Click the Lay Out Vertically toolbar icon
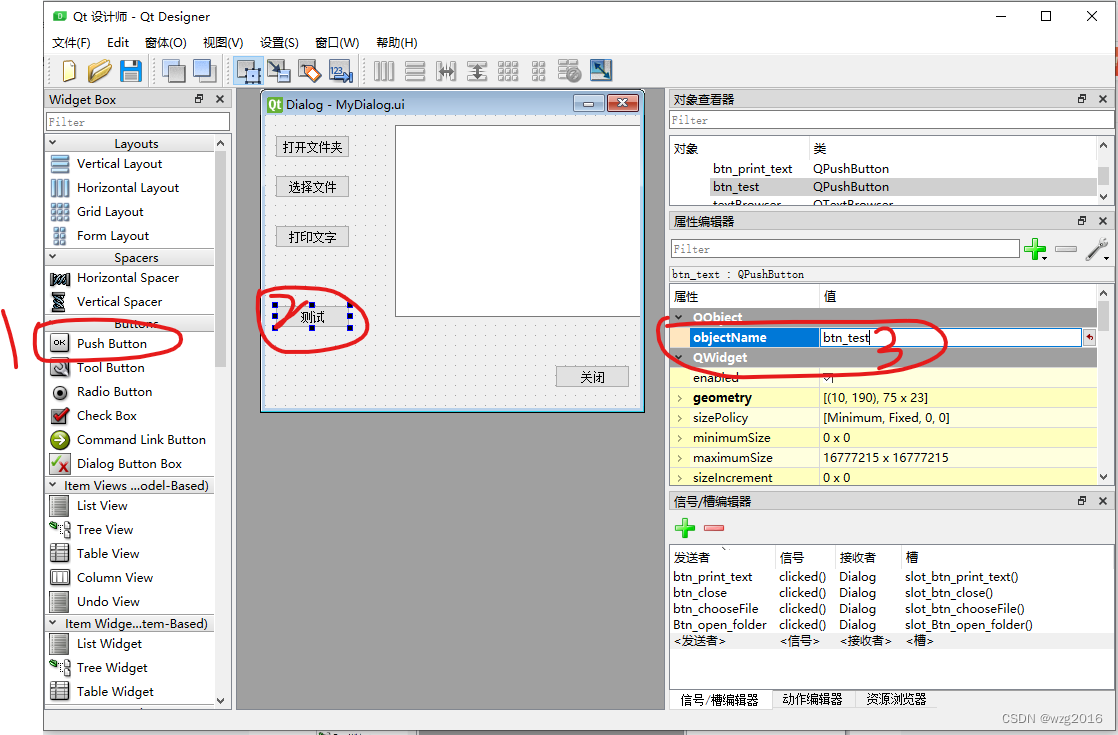This screenshot has width=1118, height=735. 414,70
